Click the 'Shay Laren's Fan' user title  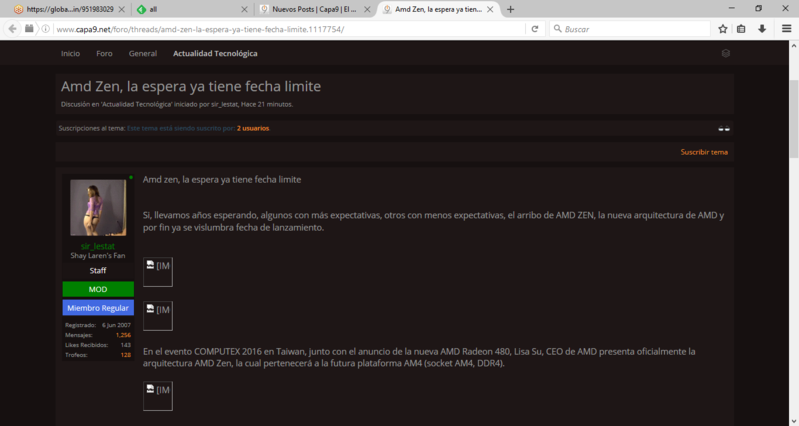pos(98,256)
